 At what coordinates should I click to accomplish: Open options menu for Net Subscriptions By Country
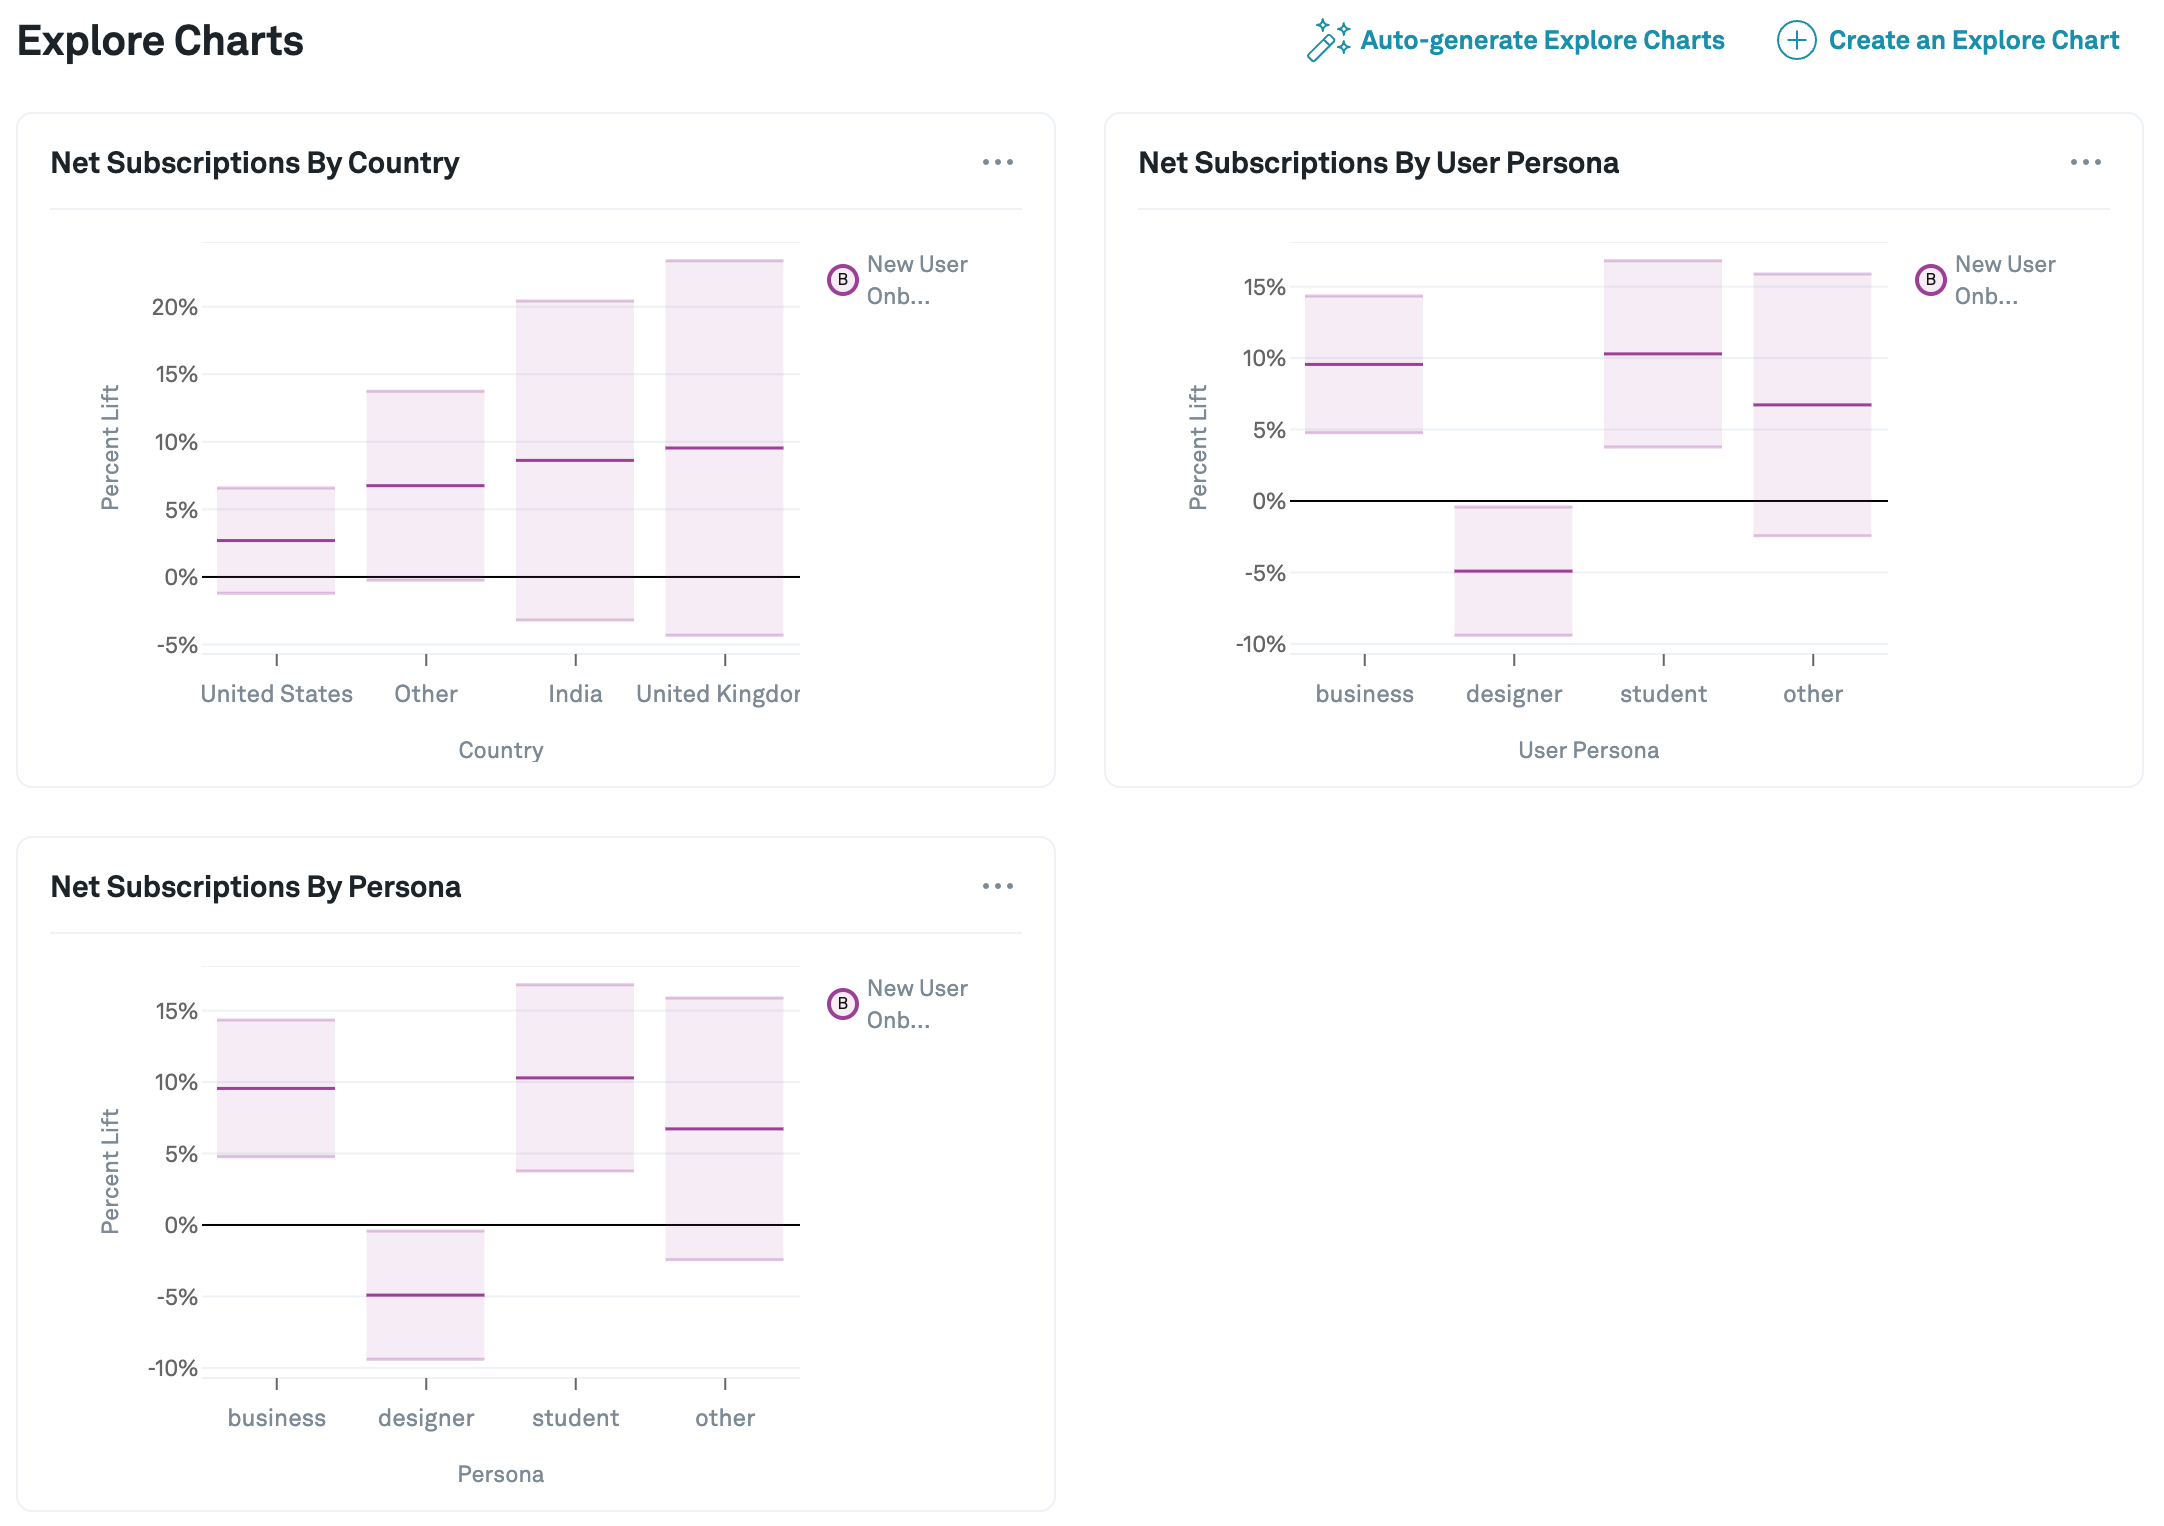point(997,162)
